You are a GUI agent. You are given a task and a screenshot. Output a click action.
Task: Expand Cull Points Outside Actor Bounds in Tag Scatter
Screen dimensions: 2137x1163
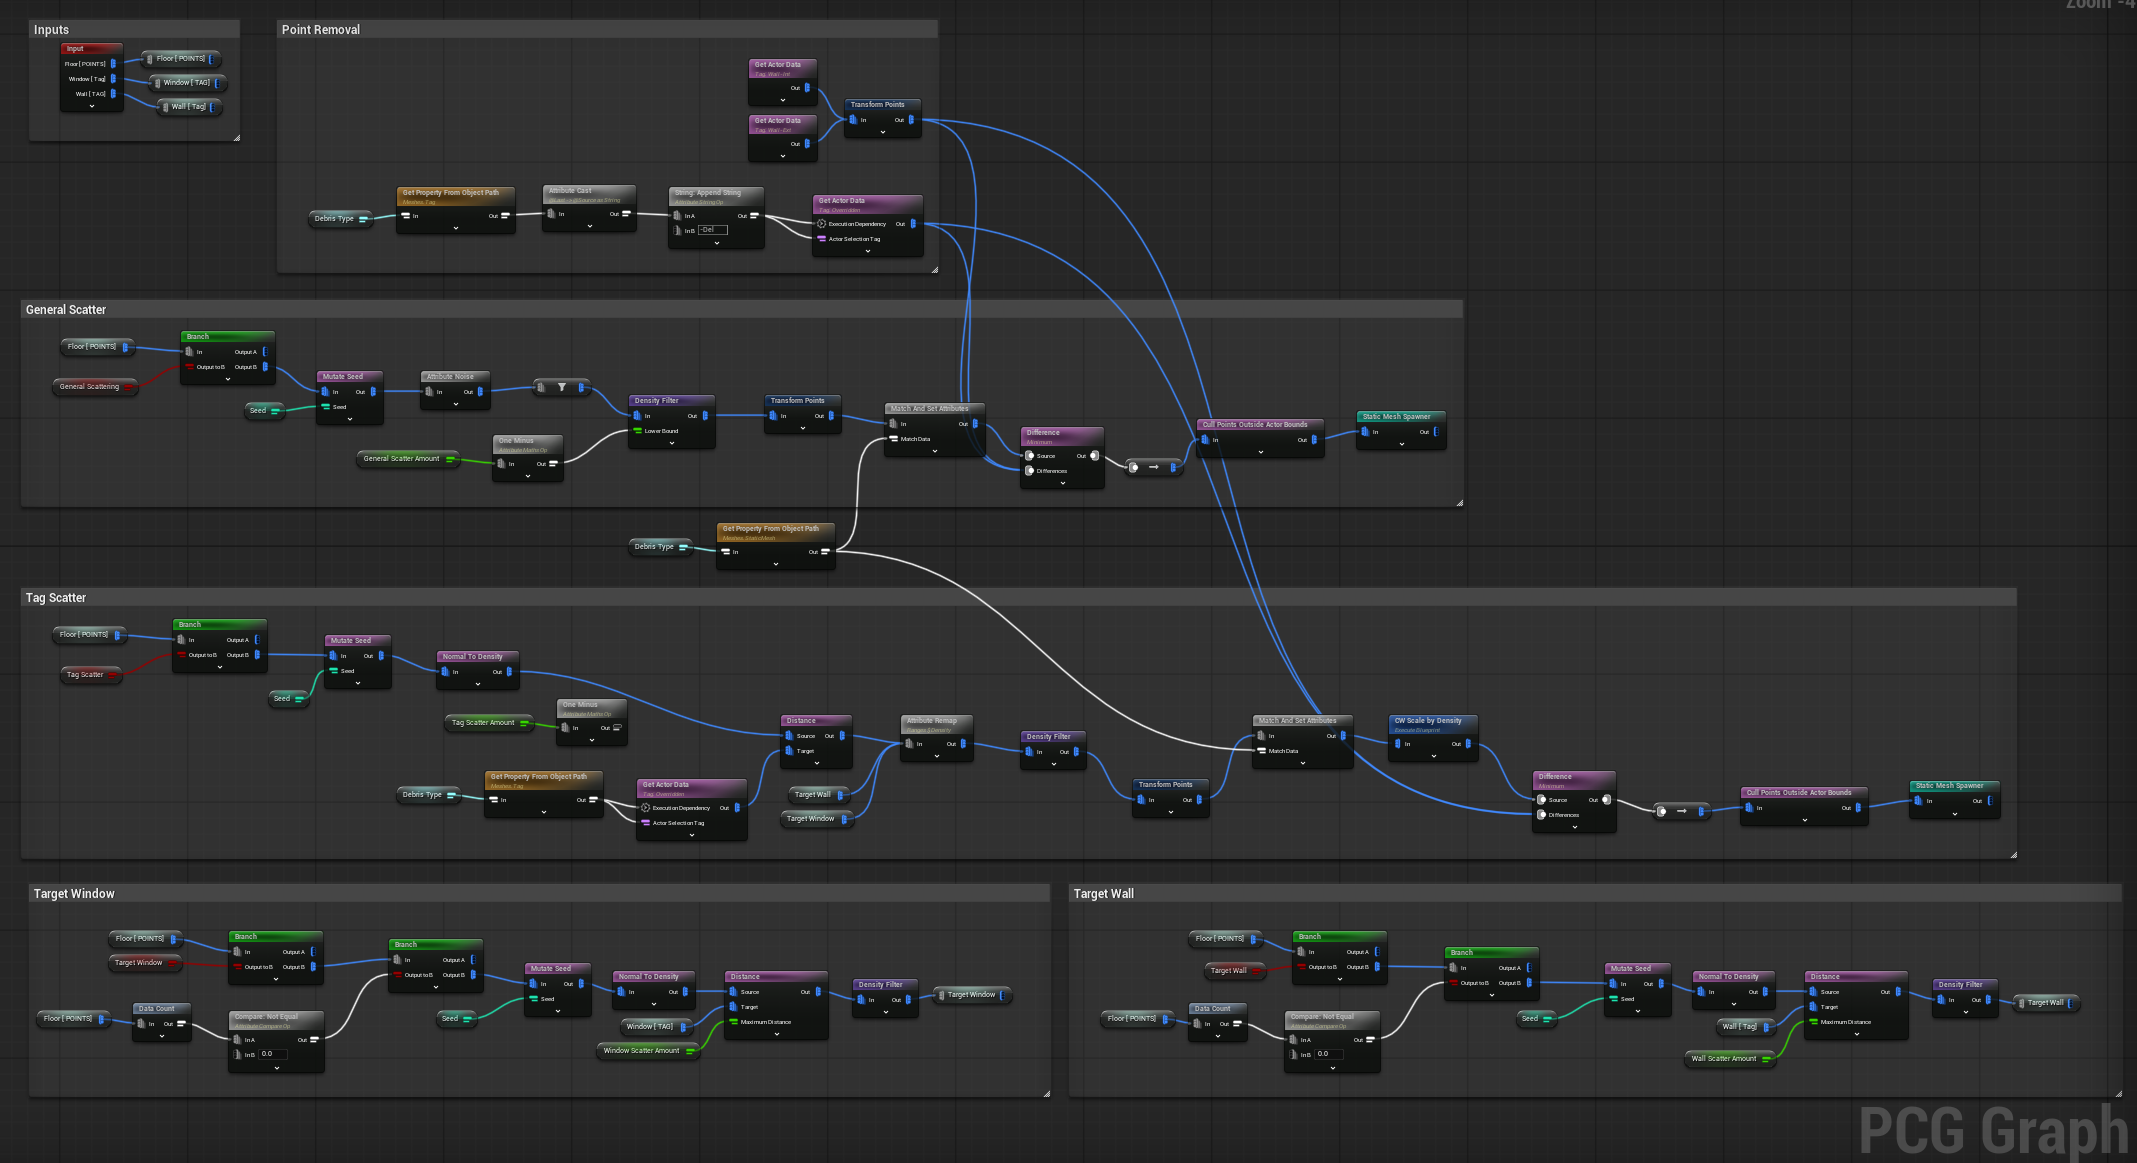[1804, 820]
